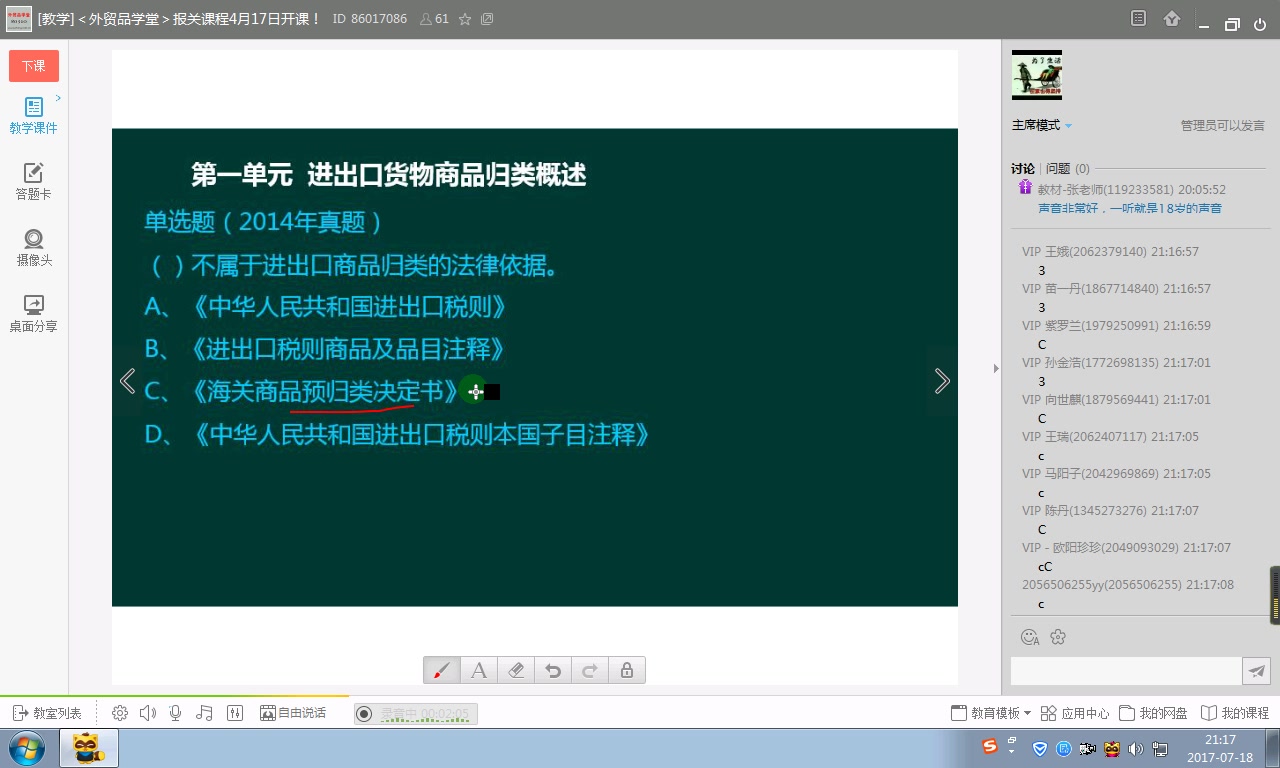The width and height of the screenshot is (1280, 768).
Task: Mute the speaker volume icon
Action: coord(148,713)
